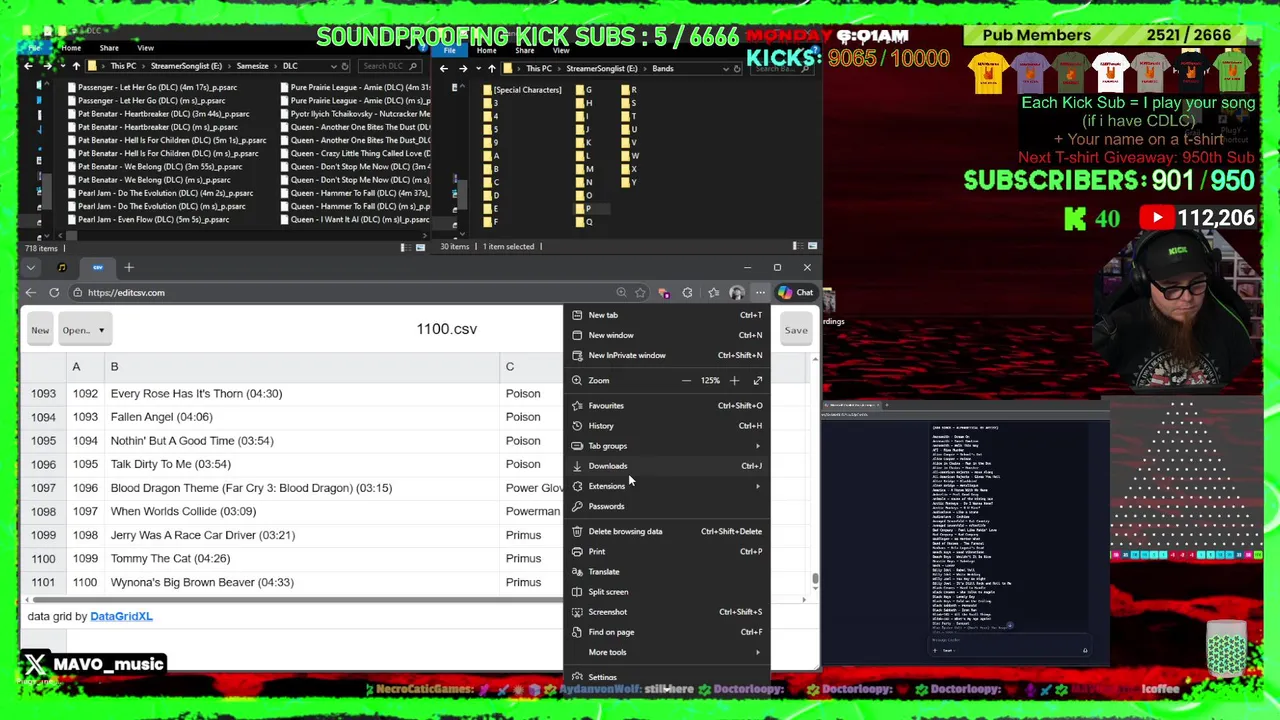1280x720 pixels.
Task: Click up arrow in DLC Explorer window
Action: [75, 66]
